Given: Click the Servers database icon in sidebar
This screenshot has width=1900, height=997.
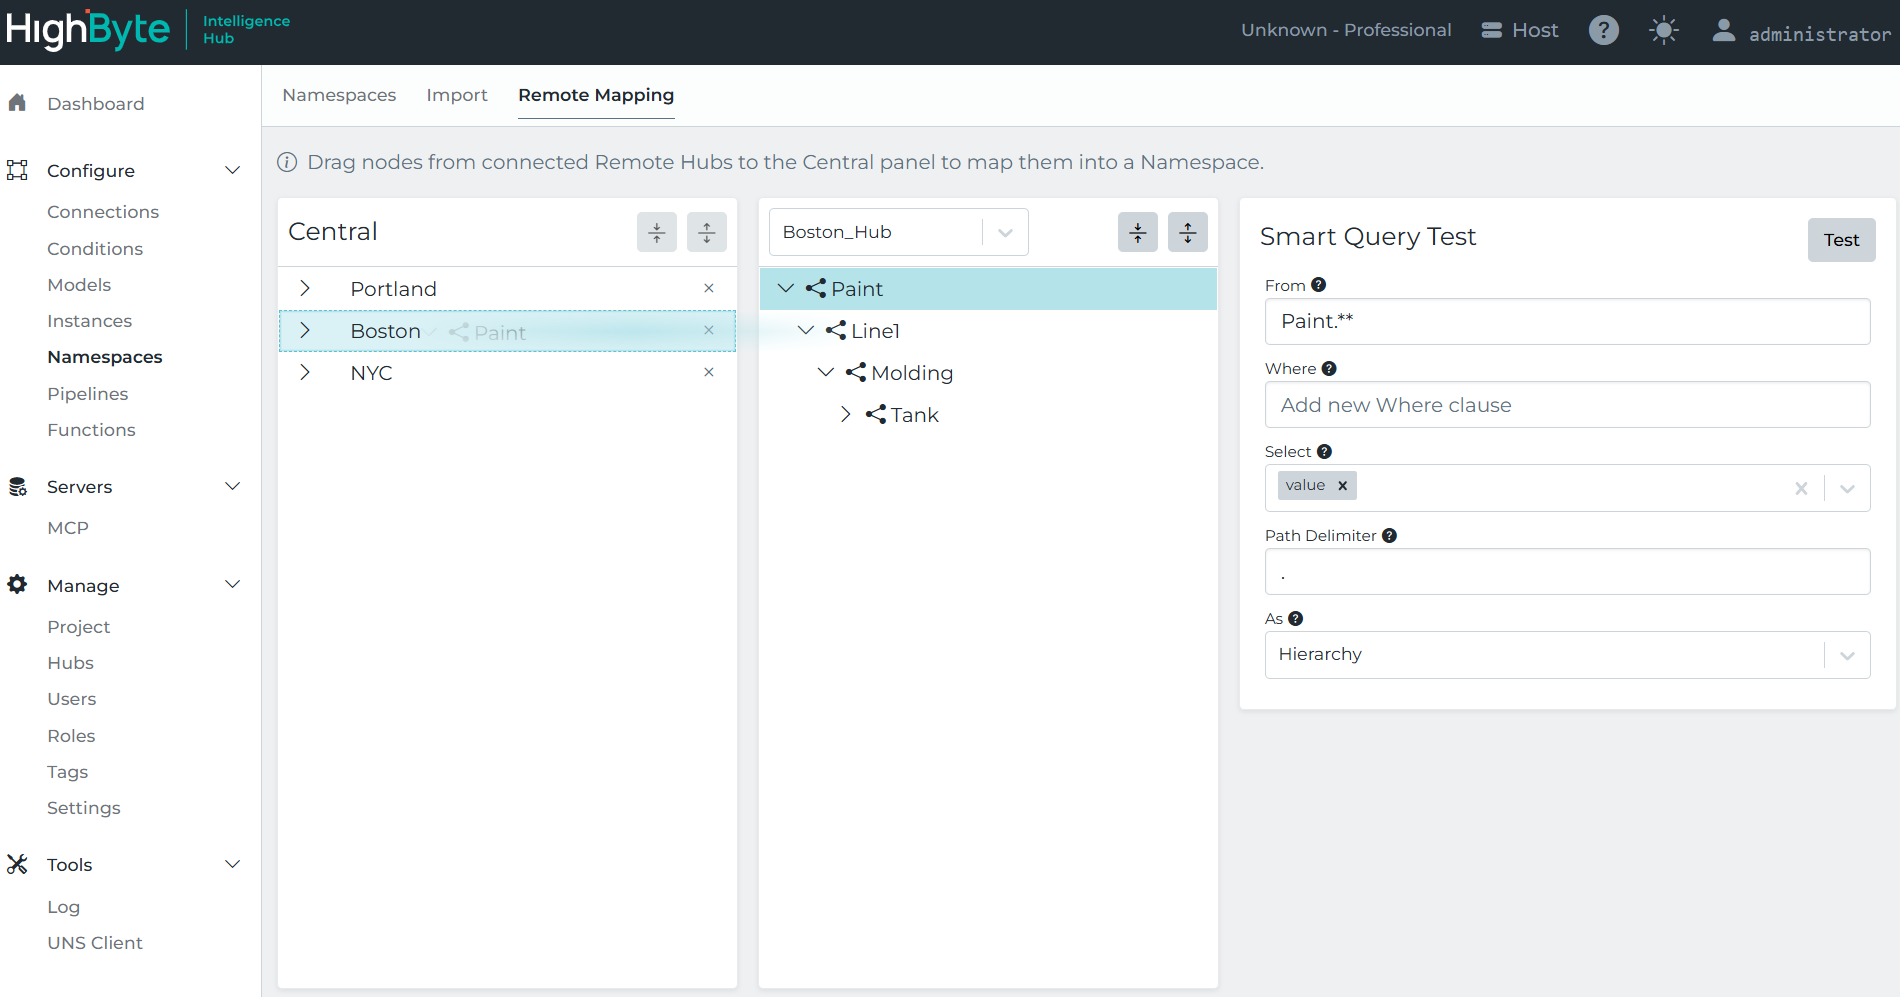Looking at the screenshot, I should click(x=17, y=486).
